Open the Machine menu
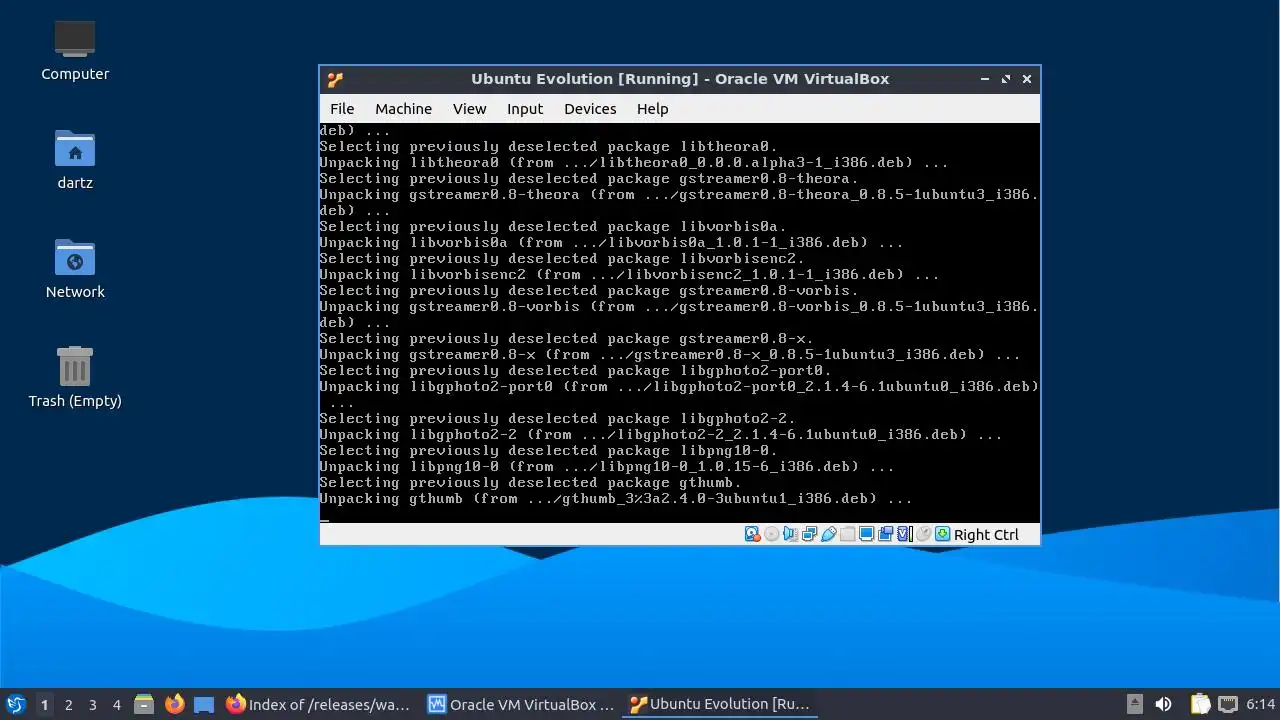1280x720 pixels. click(403, 109)
